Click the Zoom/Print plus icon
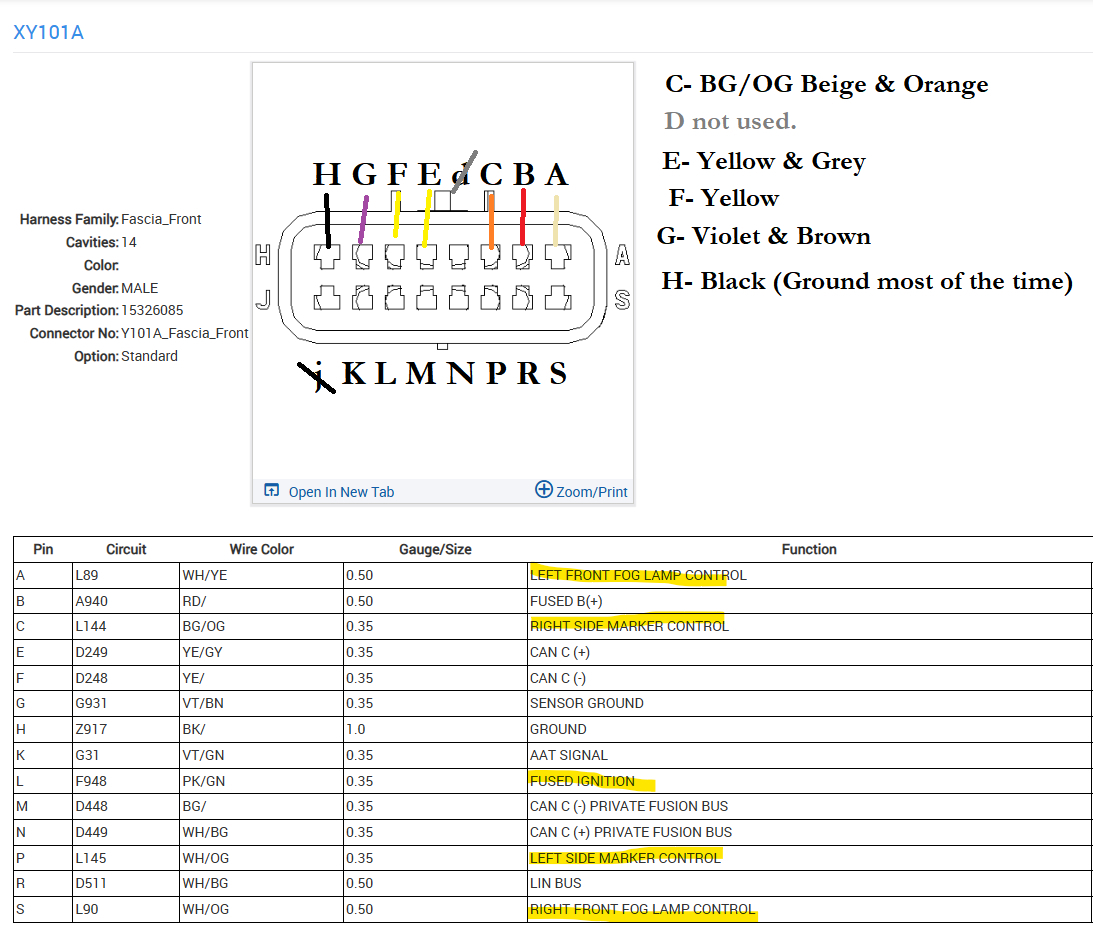This screenshot has width=1093, height=925. [x=544, y=490]
